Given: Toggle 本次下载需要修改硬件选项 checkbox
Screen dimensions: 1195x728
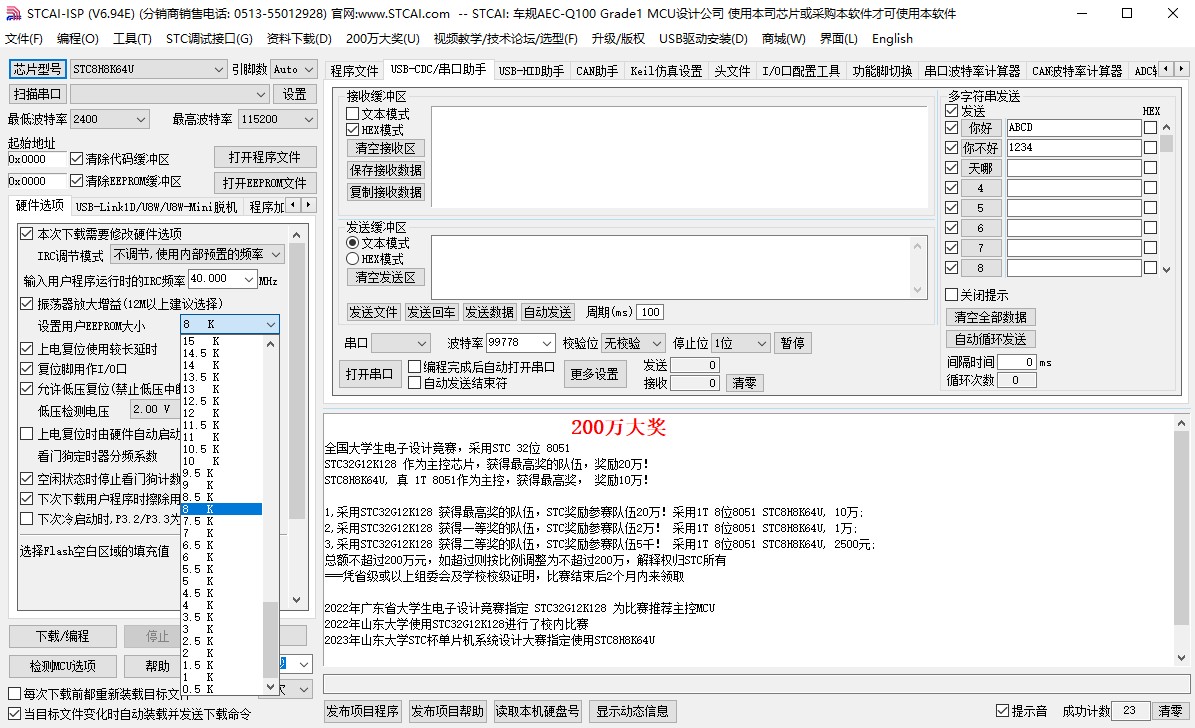Looking at the screenshot, I should coord(27,233).
